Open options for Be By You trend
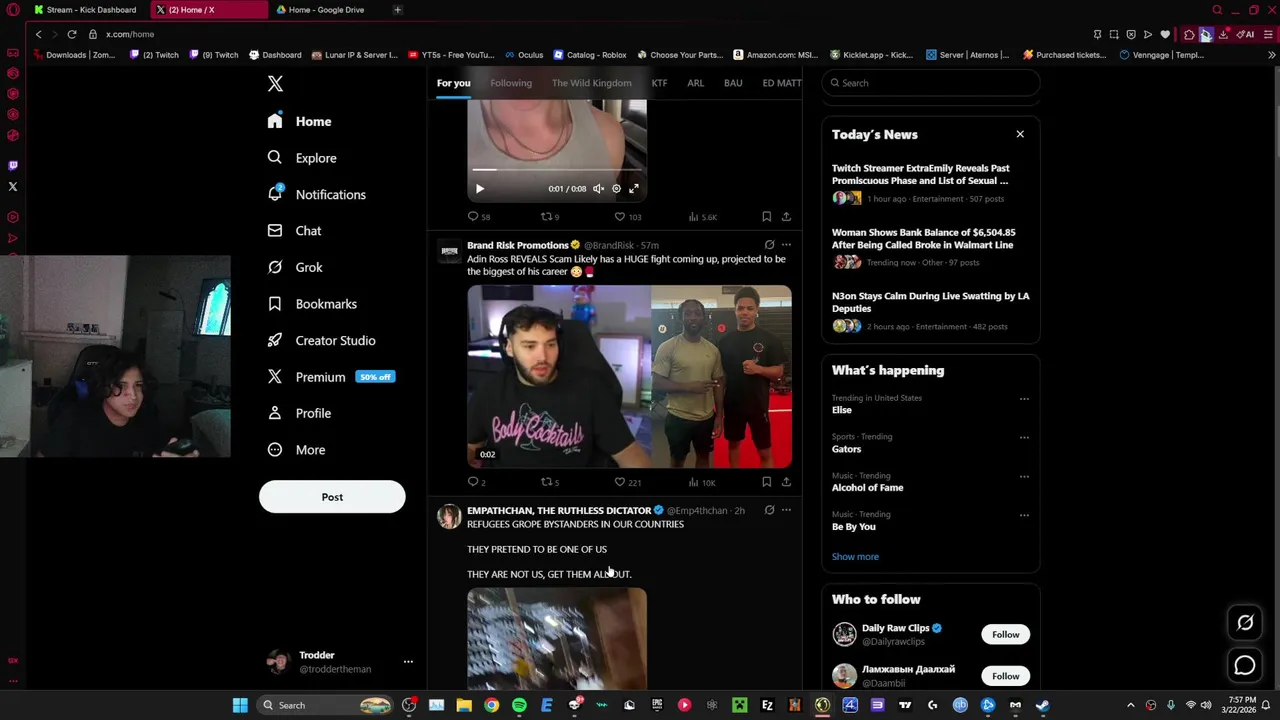The height and width of the screenshot is (720, 1280). click(1024, 516)
